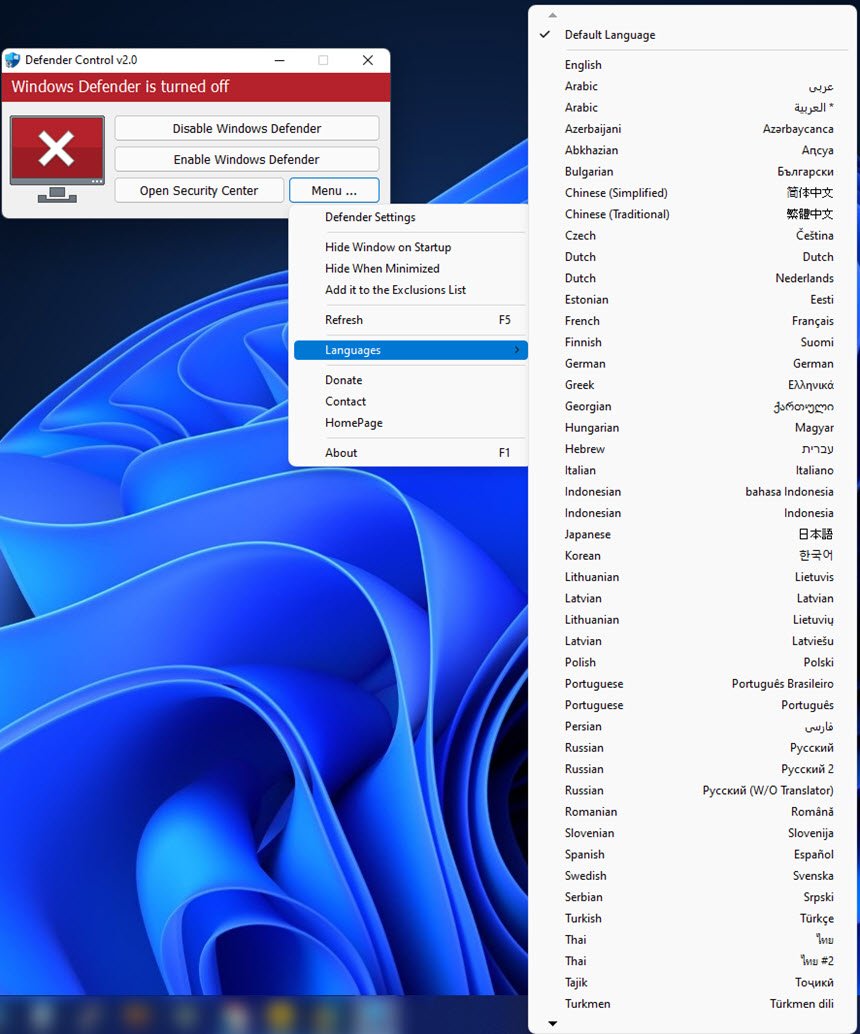Image resolution: width=860 pixels, height=1034 pixels.
Task: Select Persian language entry
Action: tap(692, 727)
